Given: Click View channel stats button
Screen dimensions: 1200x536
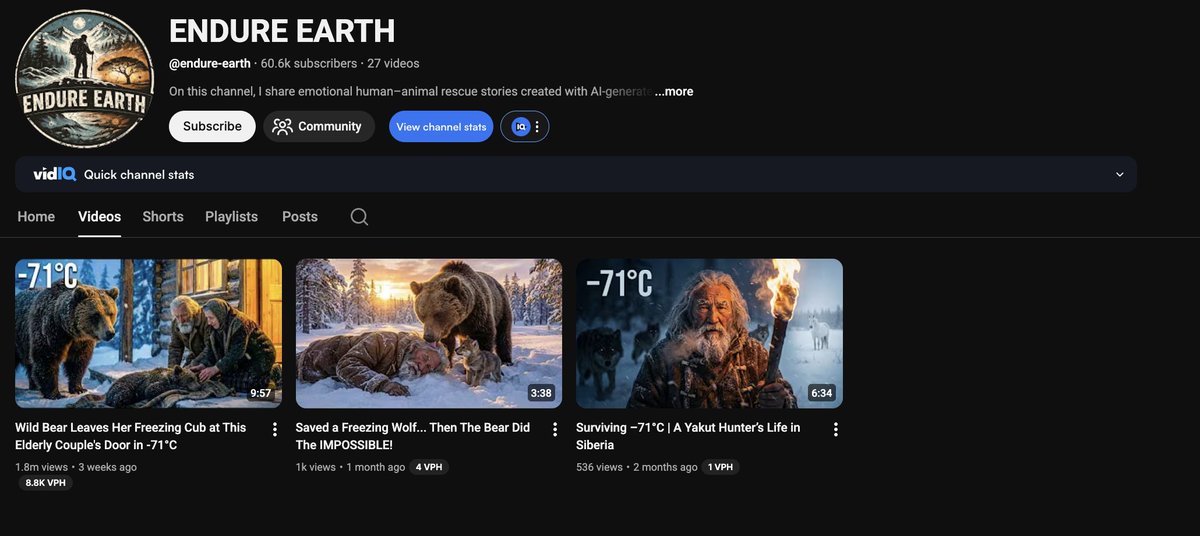Looking at the screenshot, I should 441,127.
